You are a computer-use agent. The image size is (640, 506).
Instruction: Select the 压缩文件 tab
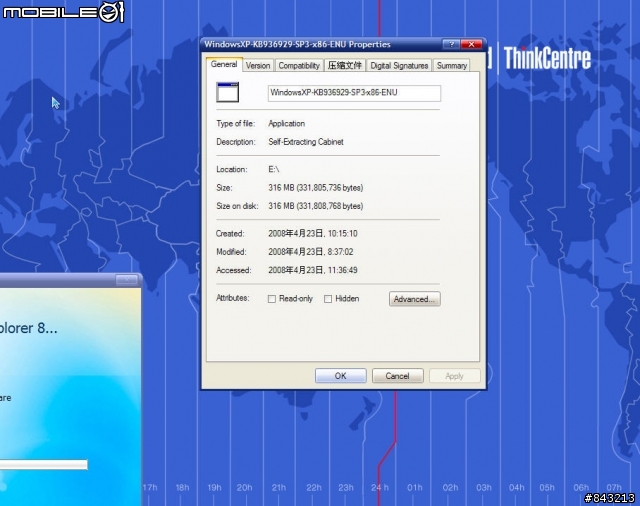pos(345,66)
